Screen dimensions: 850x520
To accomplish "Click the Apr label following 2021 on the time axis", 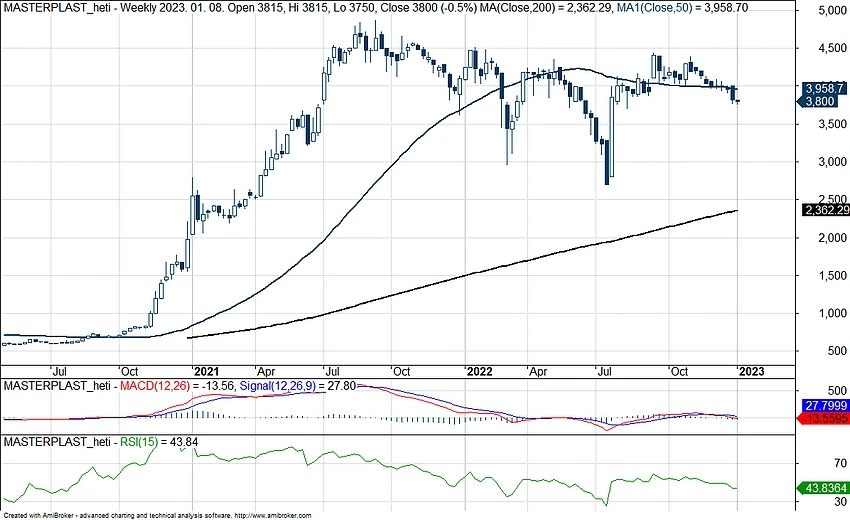I will tap(266, 372).
